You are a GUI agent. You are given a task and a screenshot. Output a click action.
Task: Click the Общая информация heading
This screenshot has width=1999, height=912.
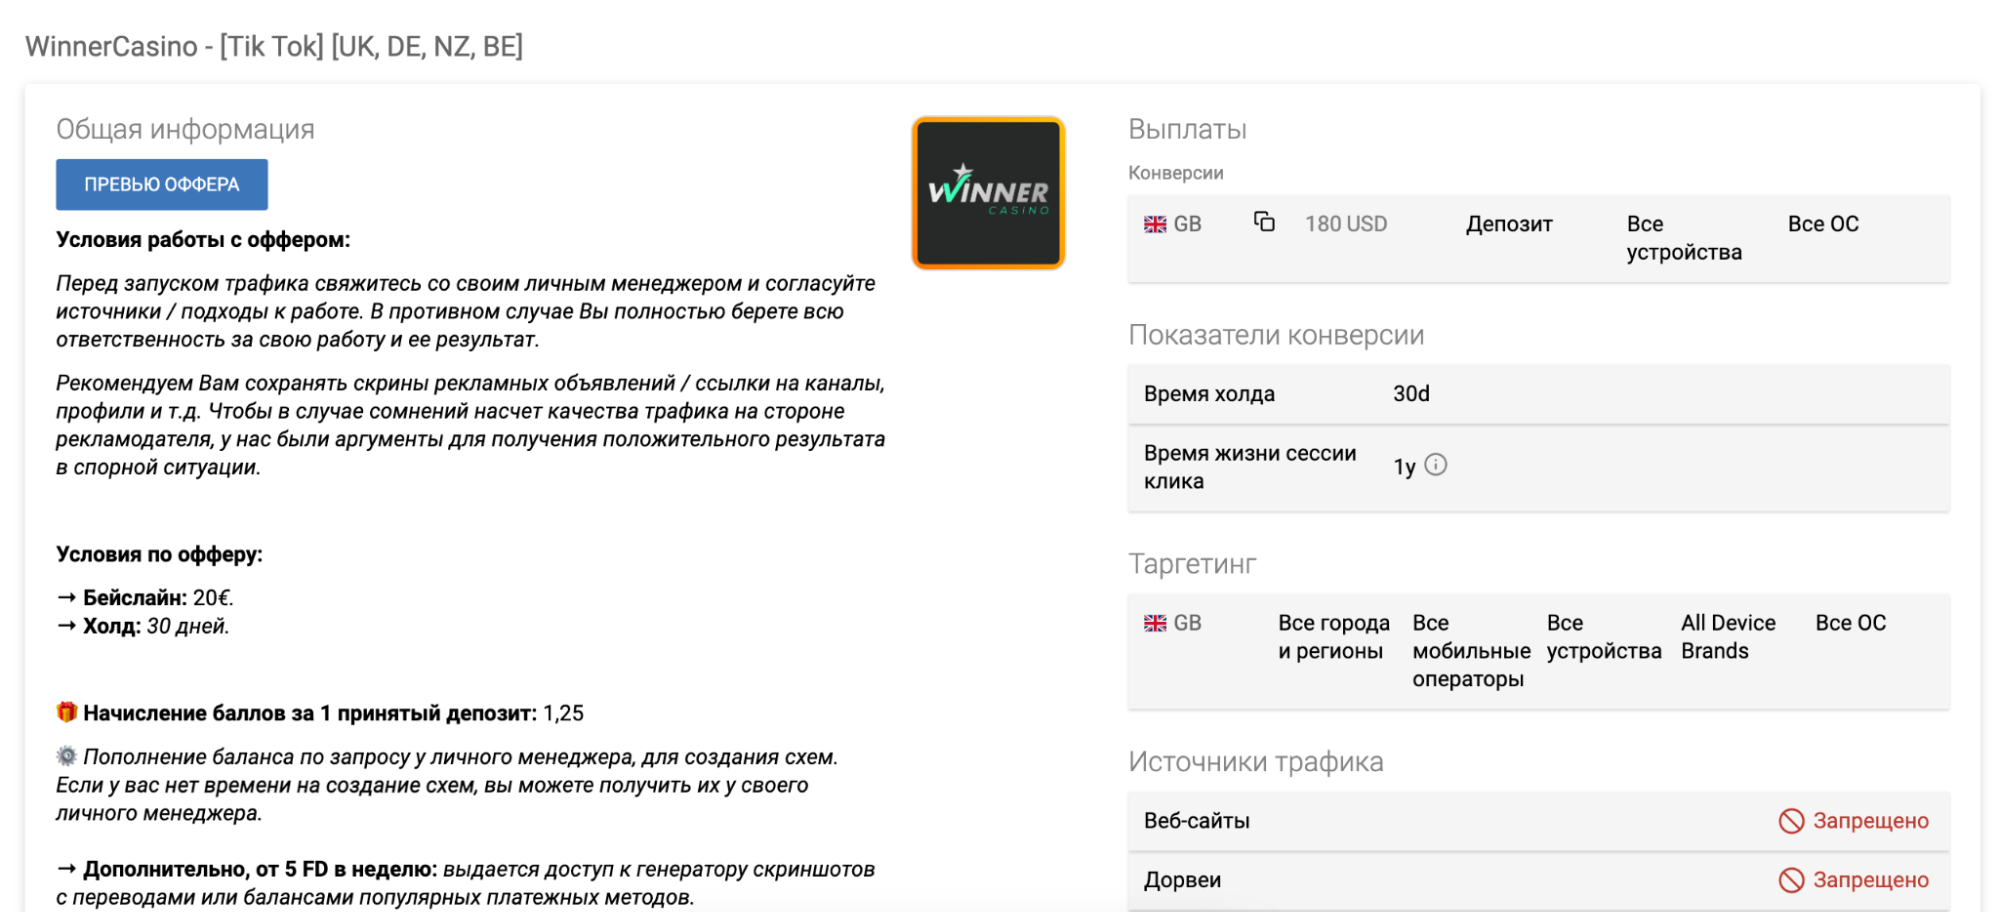point(185,129)
